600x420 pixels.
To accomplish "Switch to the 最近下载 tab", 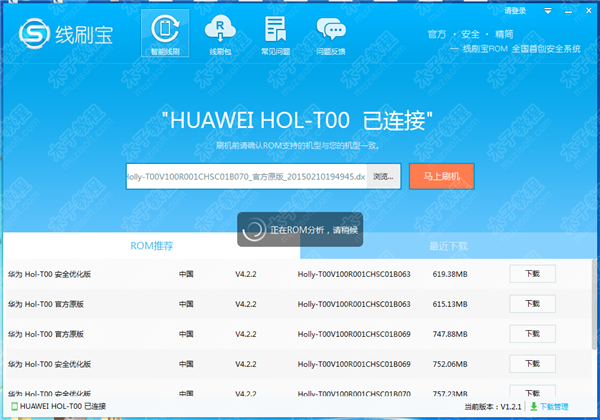I will tap(448, 246).
